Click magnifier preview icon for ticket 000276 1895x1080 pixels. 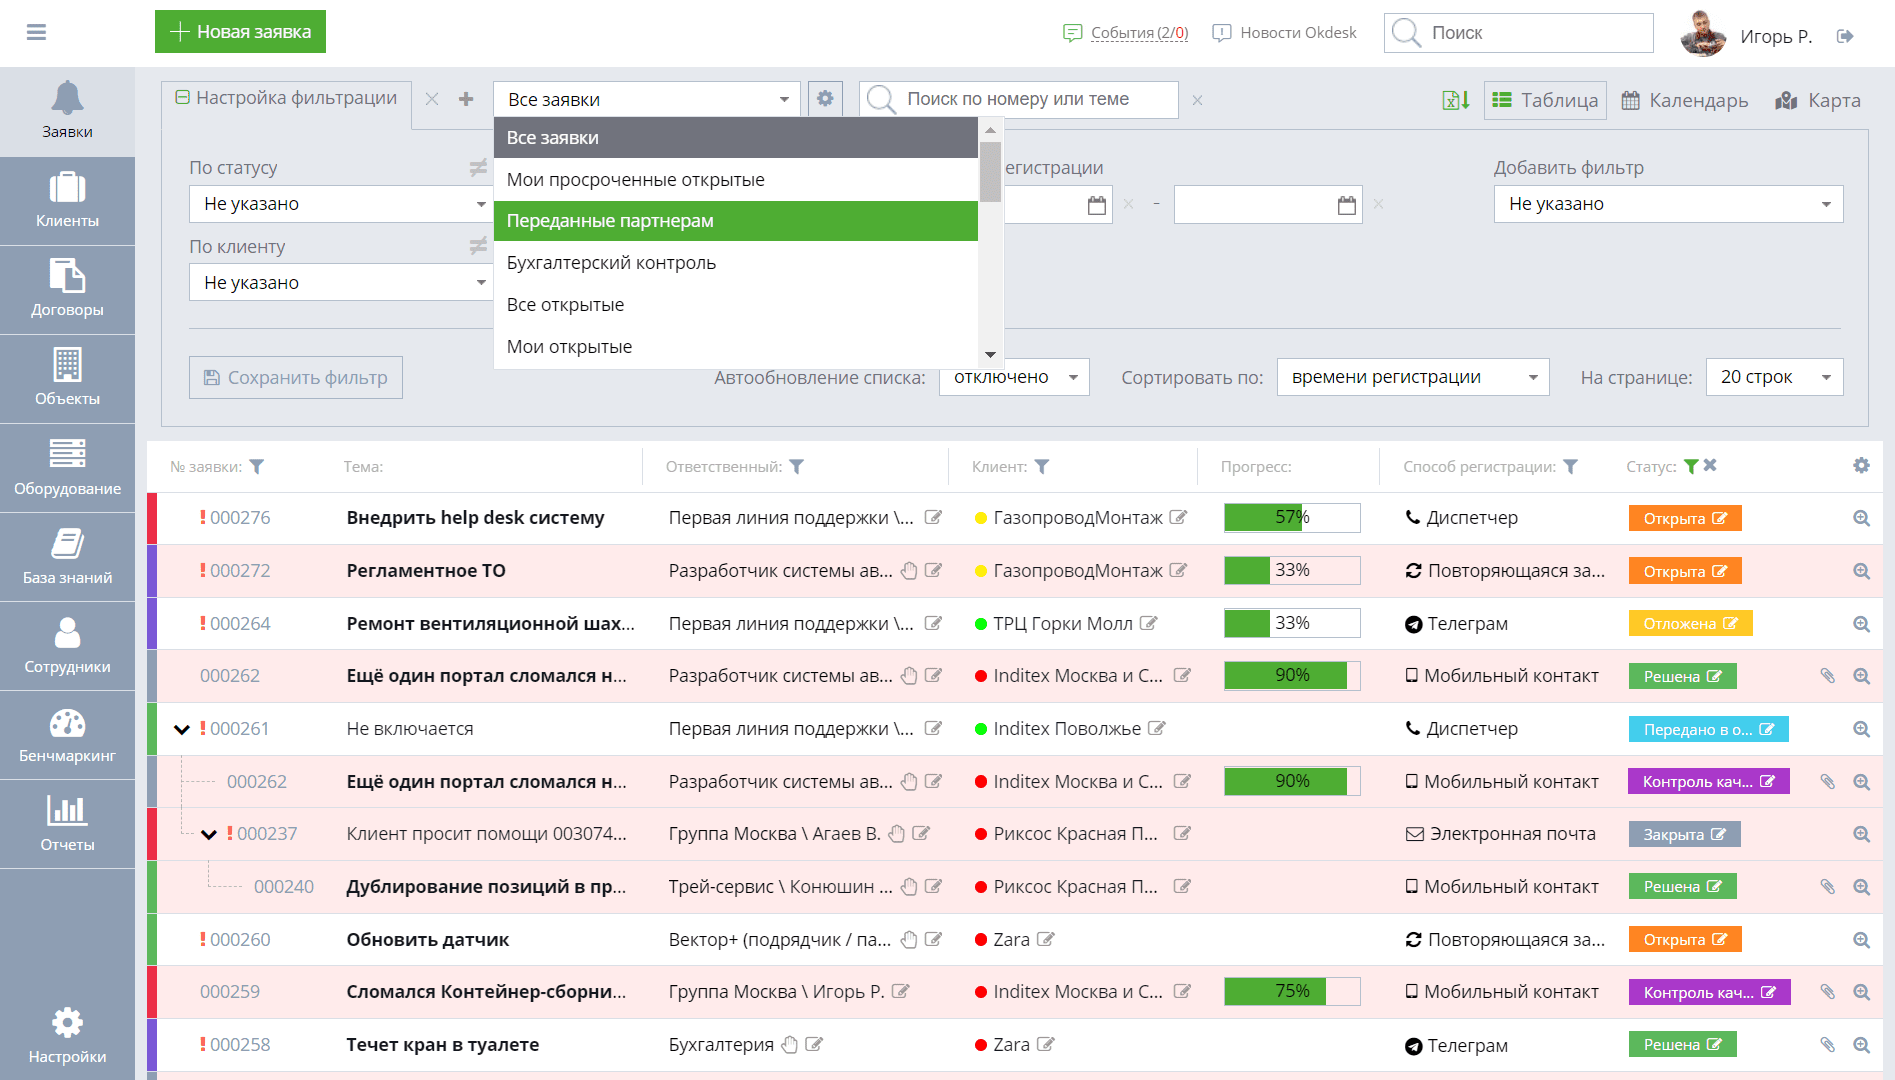point(1860,518)
